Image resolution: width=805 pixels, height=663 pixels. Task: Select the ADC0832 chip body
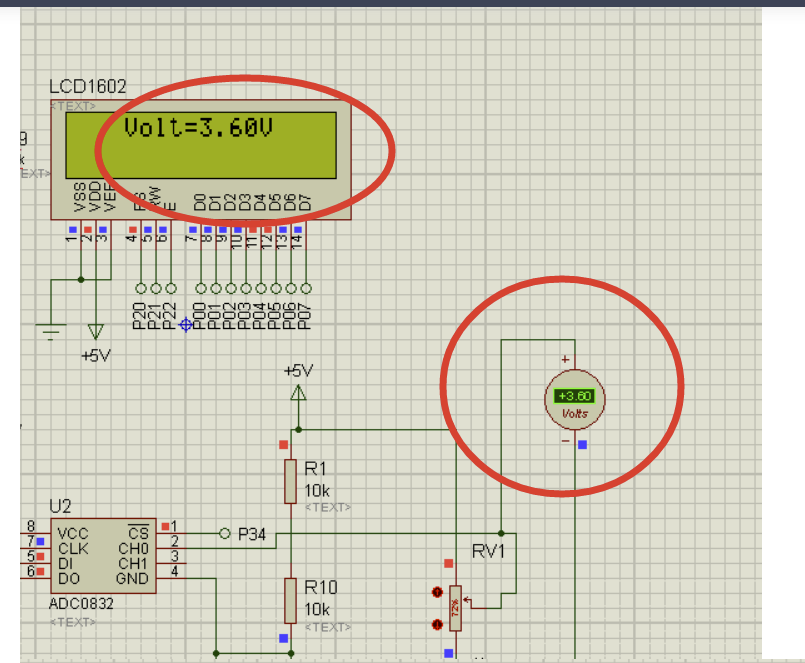(x=103, y=556)
